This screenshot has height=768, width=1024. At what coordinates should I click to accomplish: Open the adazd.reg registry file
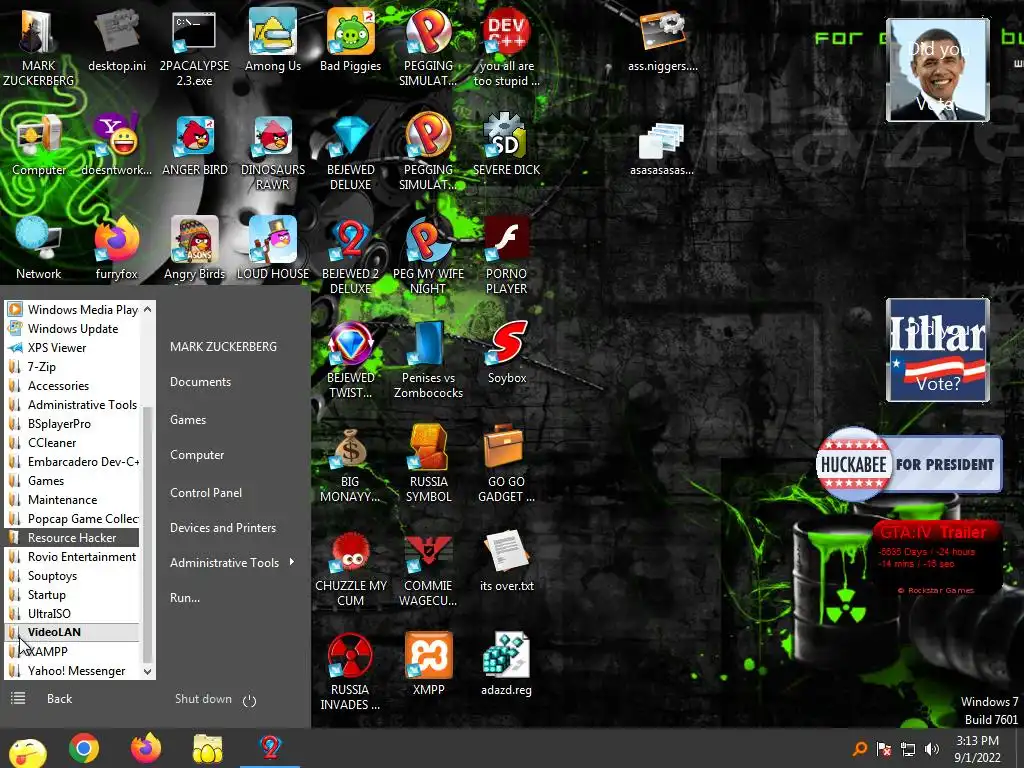point(506,665)
